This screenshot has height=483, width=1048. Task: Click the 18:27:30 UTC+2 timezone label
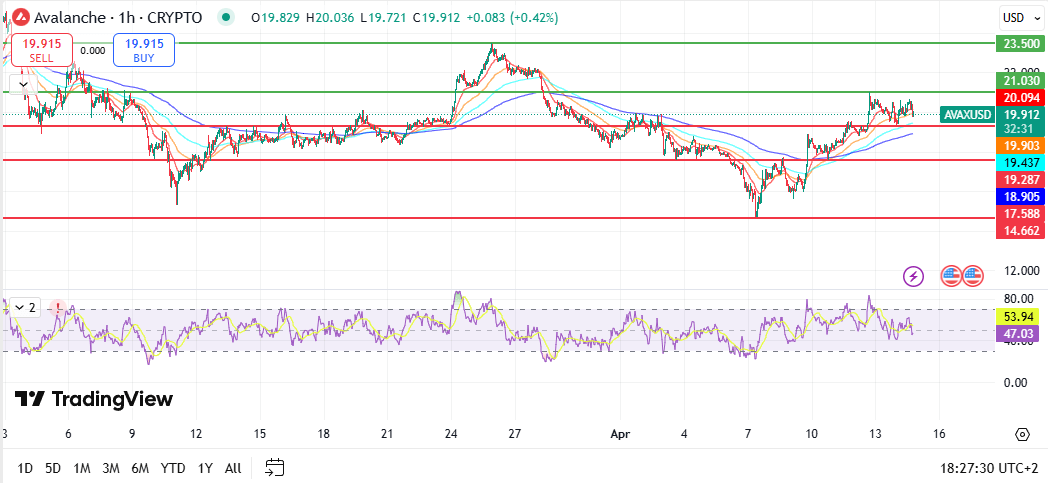[x=988, y=467]
